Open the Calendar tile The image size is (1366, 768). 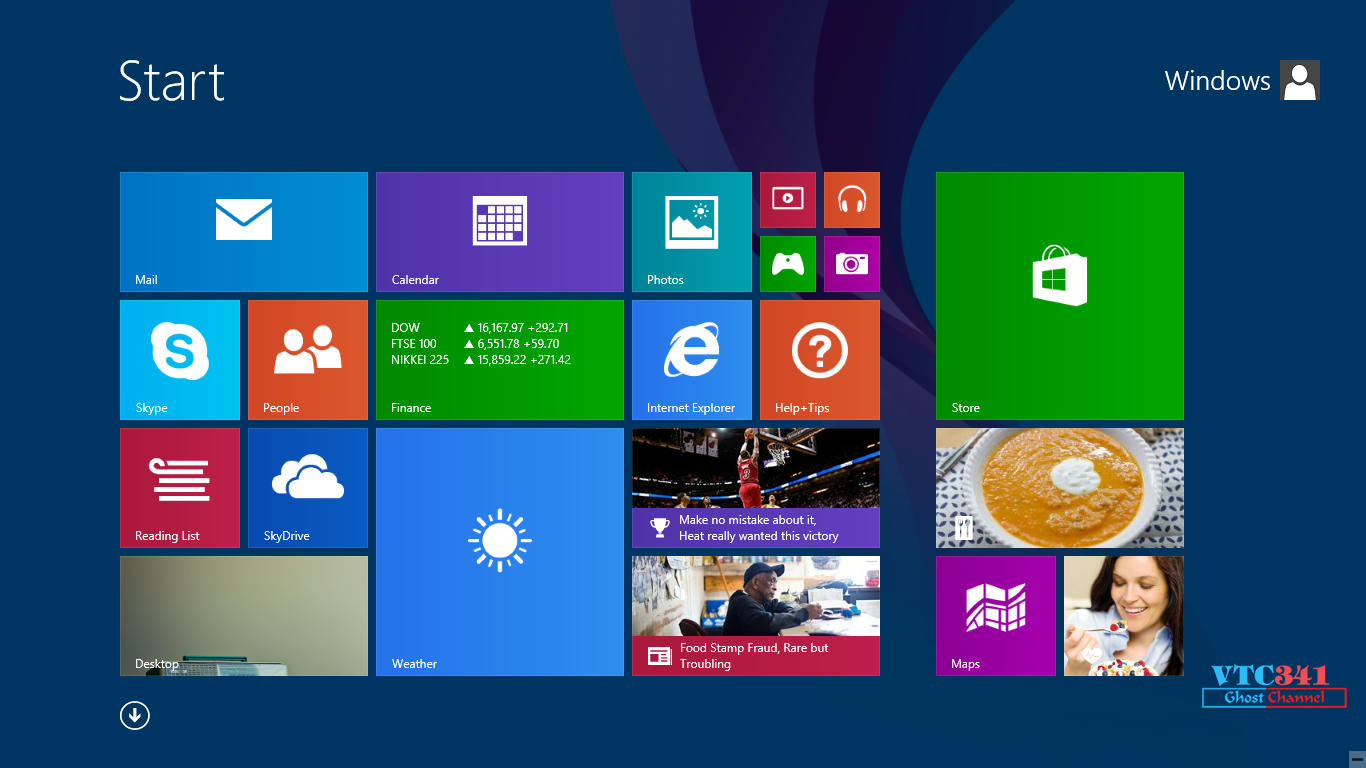(x=500, y=232)
